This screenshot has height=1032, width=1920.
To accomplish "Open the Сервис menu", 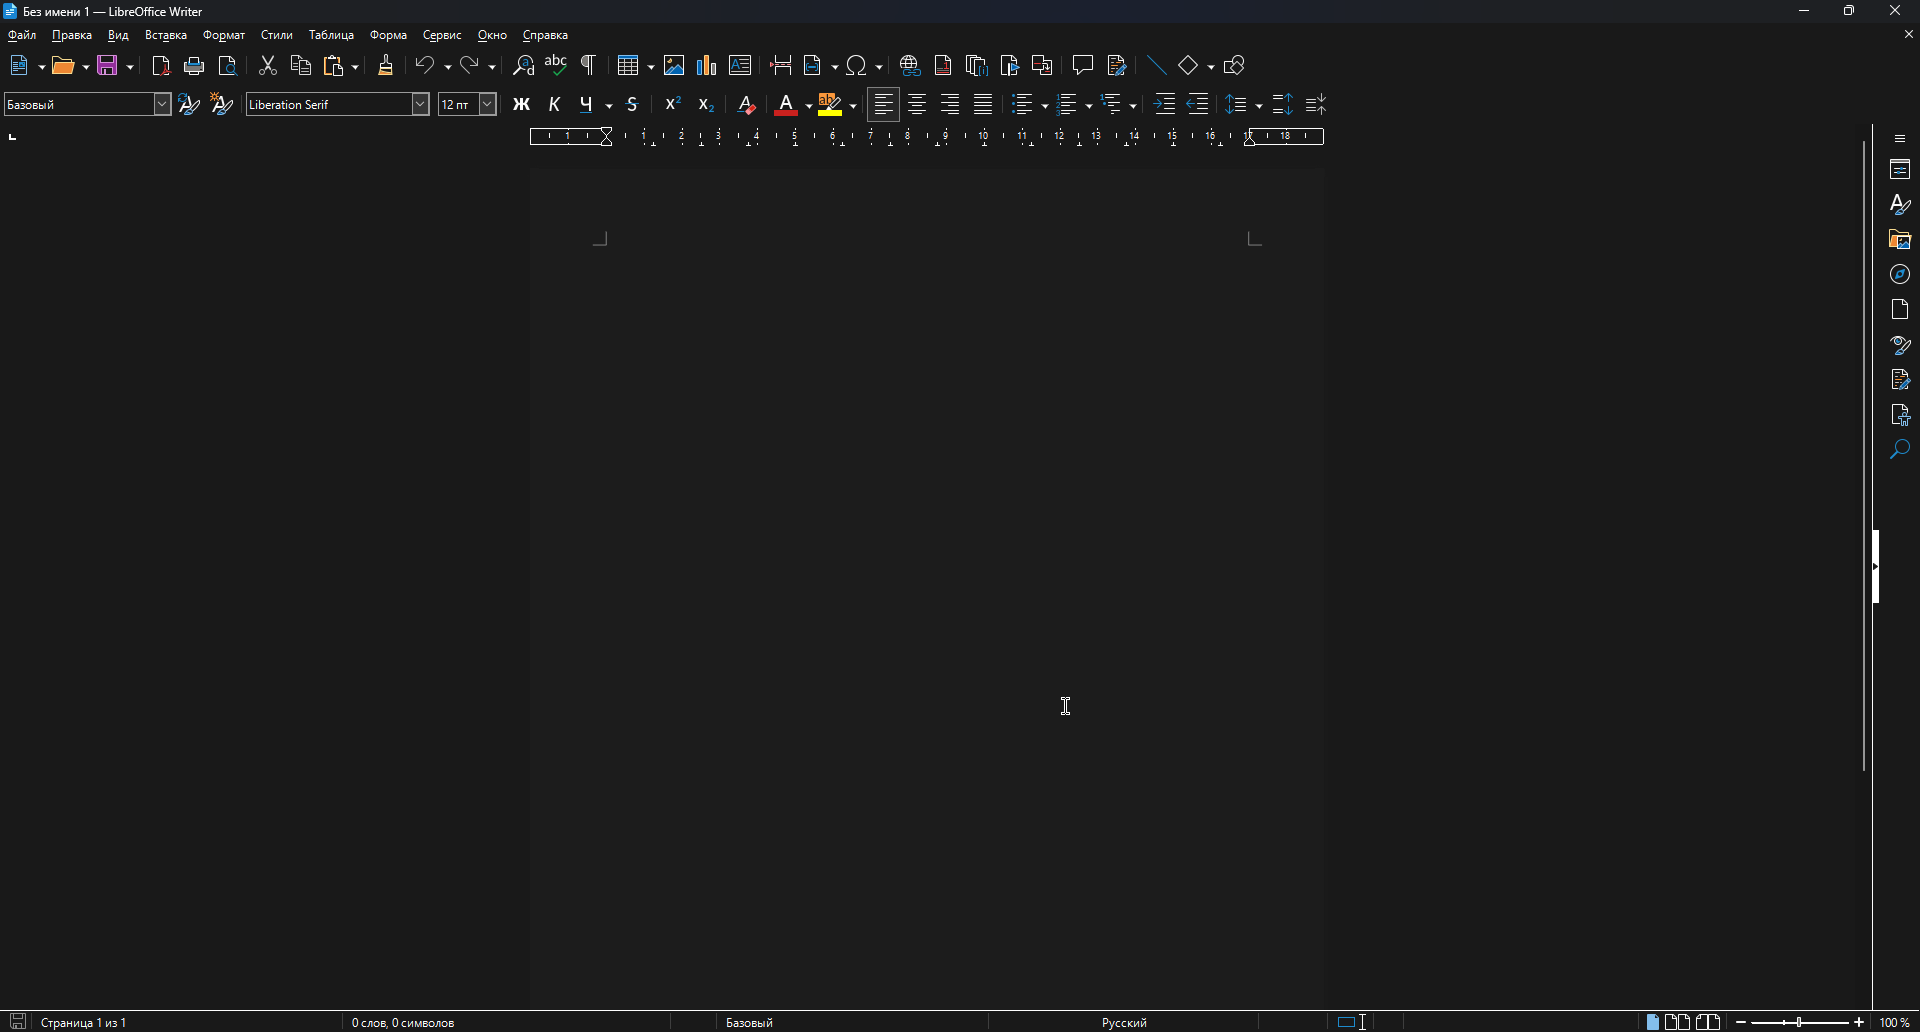I will [442, 35].
